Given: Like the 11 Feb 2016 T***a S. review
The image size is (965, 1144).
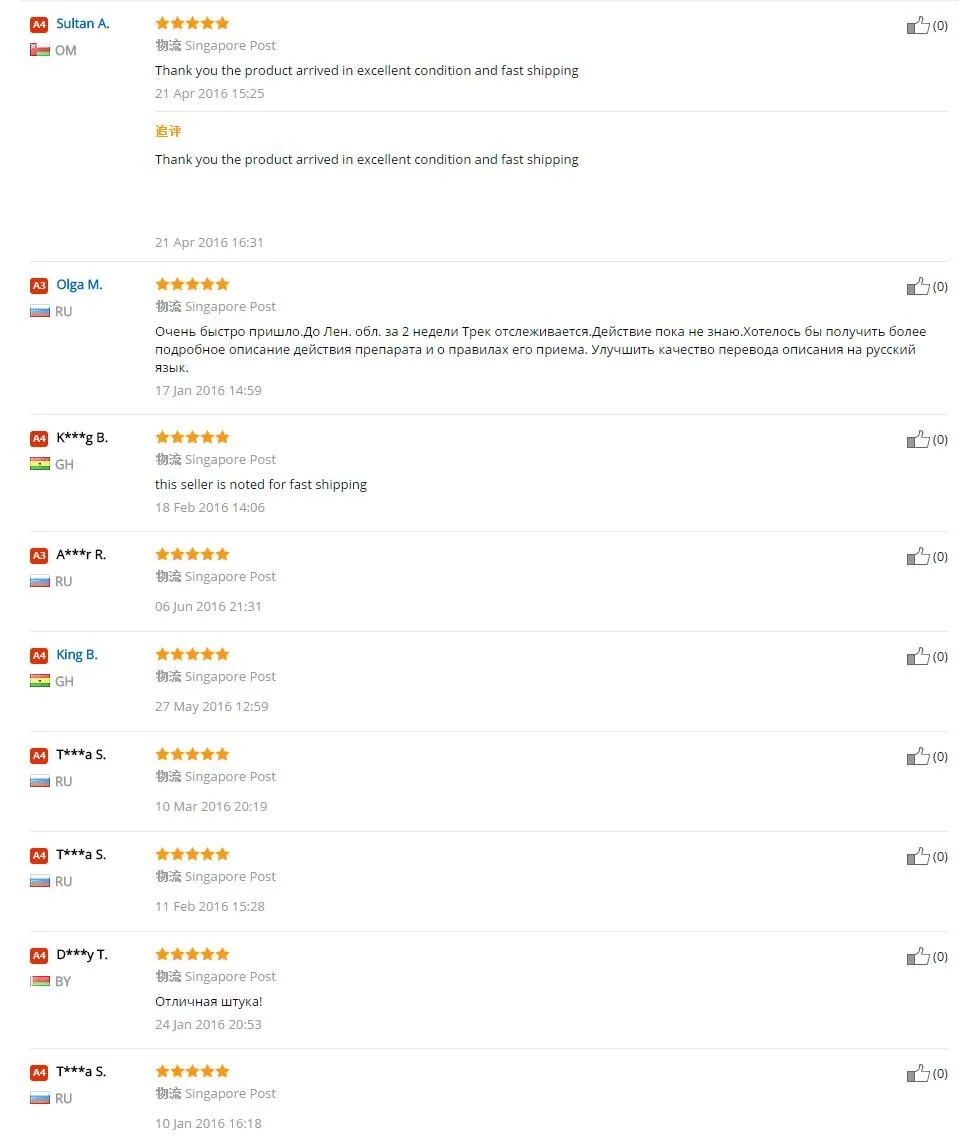Looking at the screenshot, I should 918,857.
